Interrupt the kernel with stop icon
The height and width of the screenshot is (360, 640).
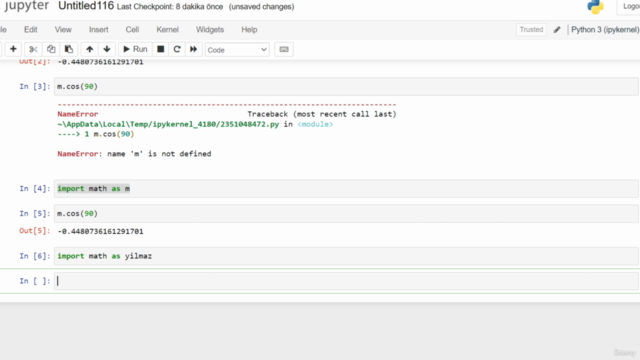click(x=160, y=49)
